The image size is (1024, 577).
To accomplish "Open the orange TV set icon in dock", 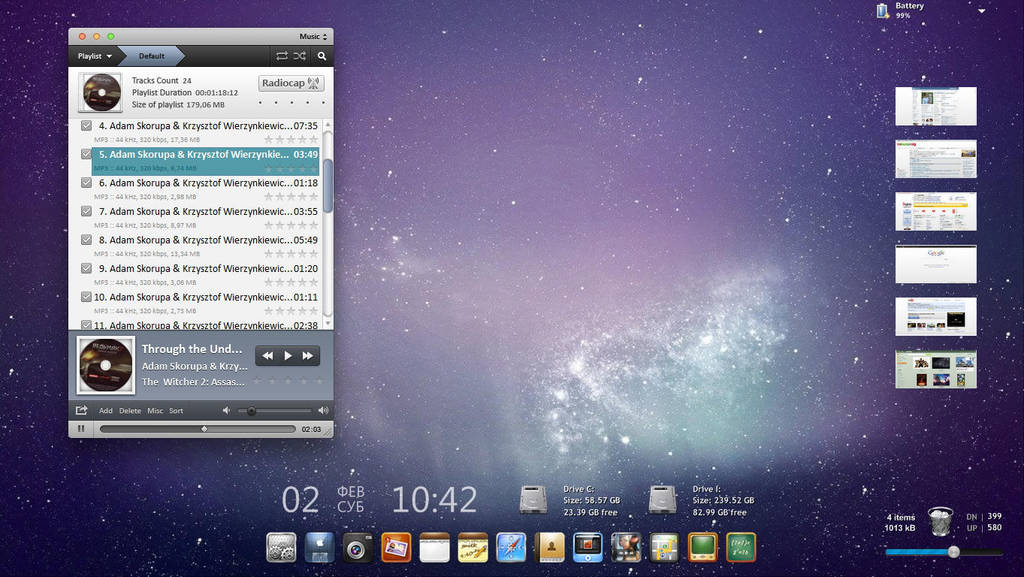I will click(703, 548).
